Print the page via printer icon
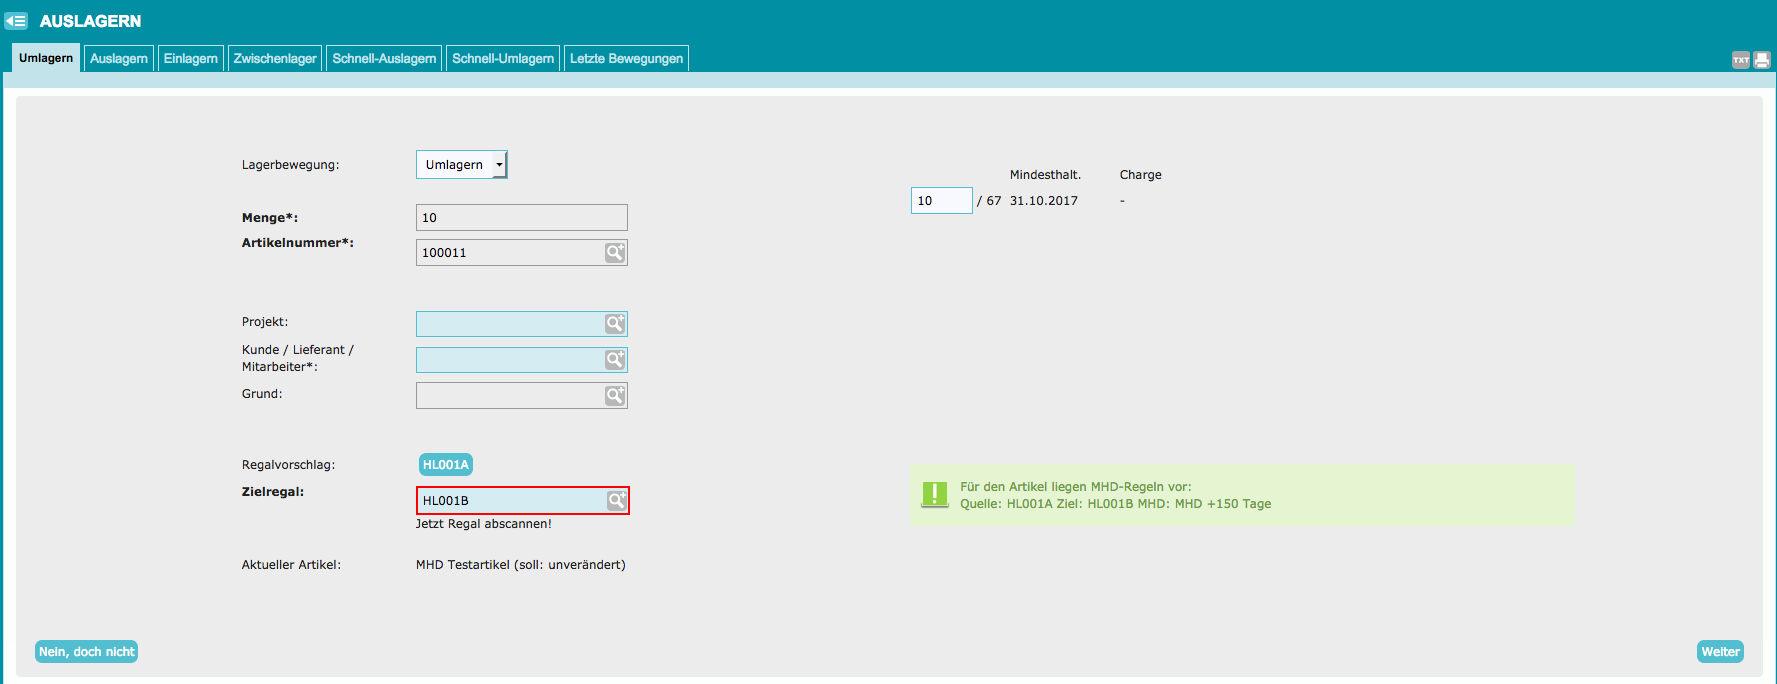The height and width of the screenshot is (684, 1777). tap(1762, 60)
